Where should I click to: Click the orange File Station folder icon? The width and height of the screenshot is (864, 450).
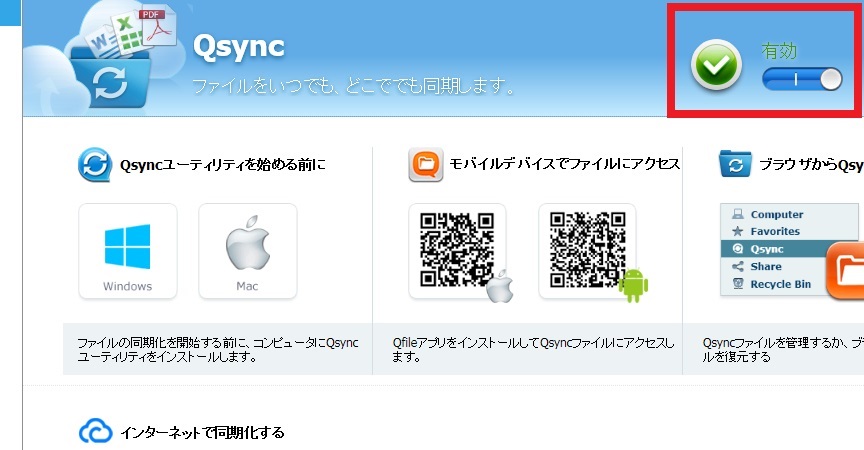click(845, 270)
